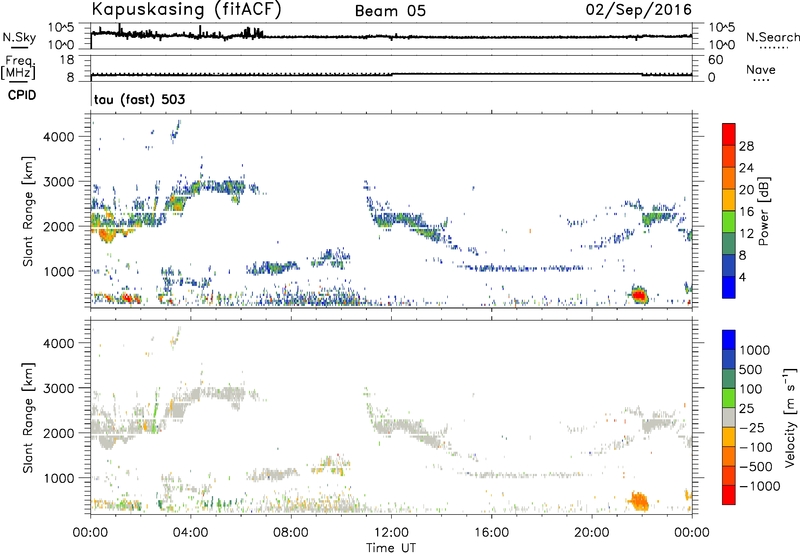The height and width of the screenshot is (554, 800).
Task: Click the 'Power [dB]' colorbar title
Action: coord(764,211)
